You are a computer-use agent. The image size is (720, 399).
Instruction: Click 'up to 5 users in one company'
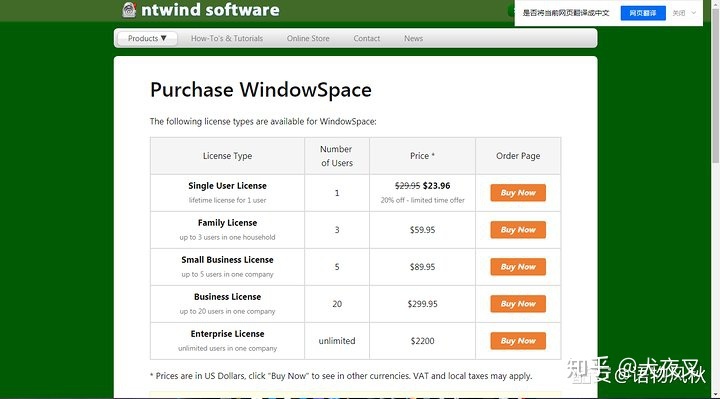point(227,274)
